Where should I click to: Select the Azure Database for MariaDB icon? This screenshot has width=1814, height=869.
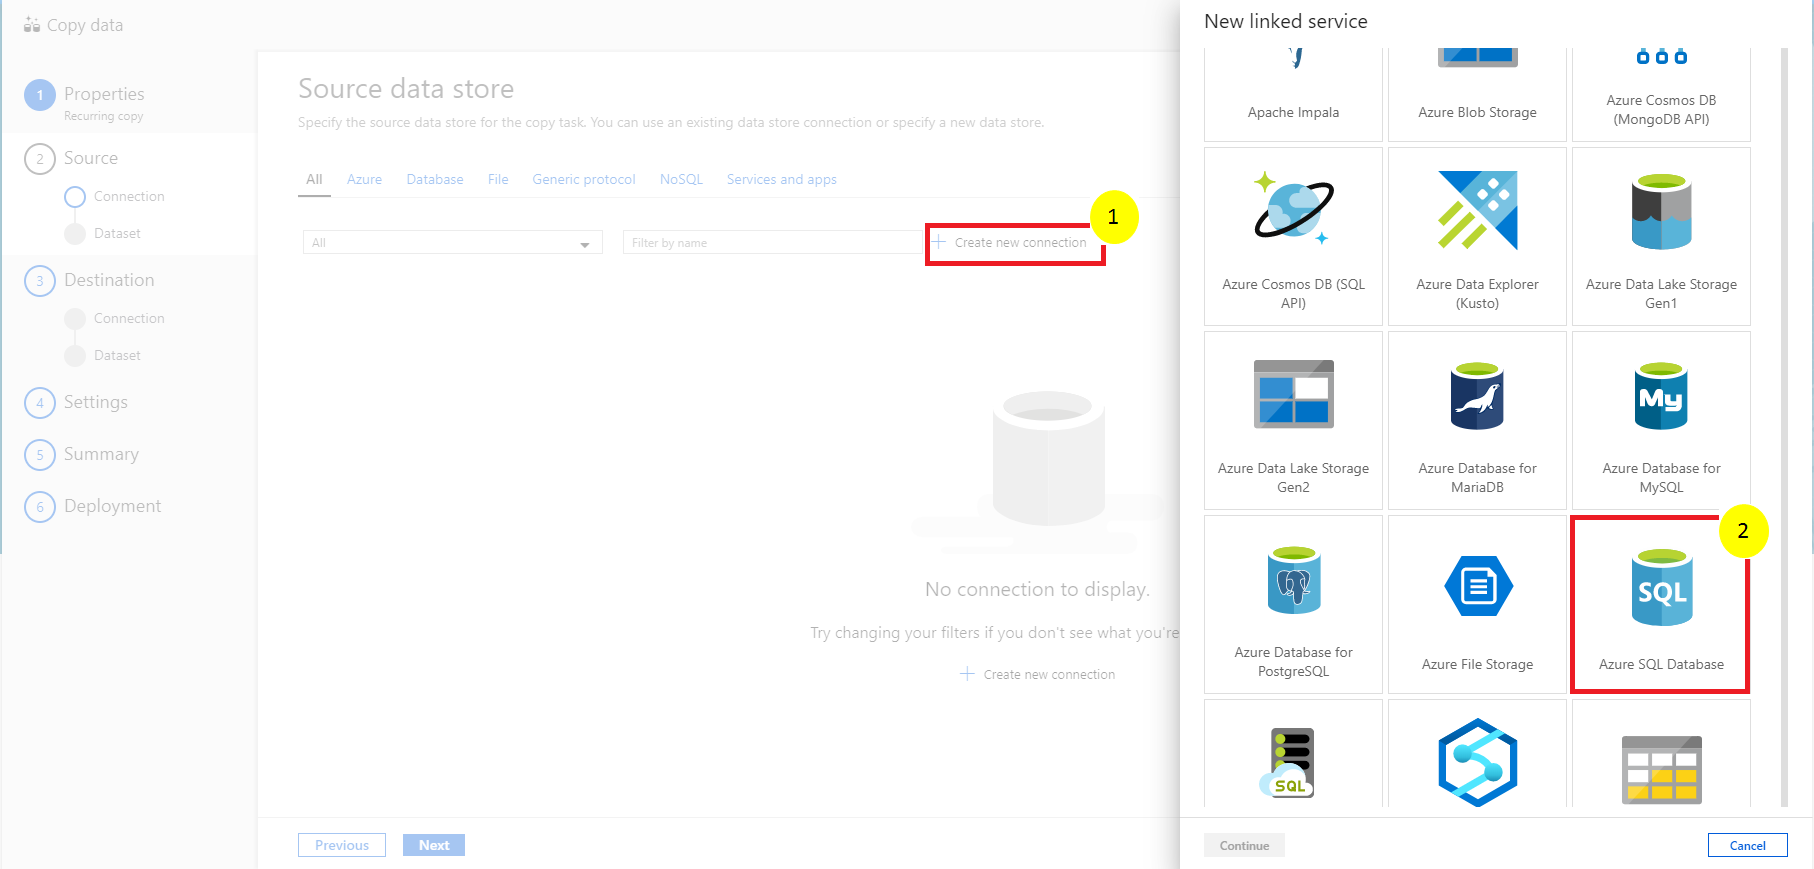pos(1477,396)
